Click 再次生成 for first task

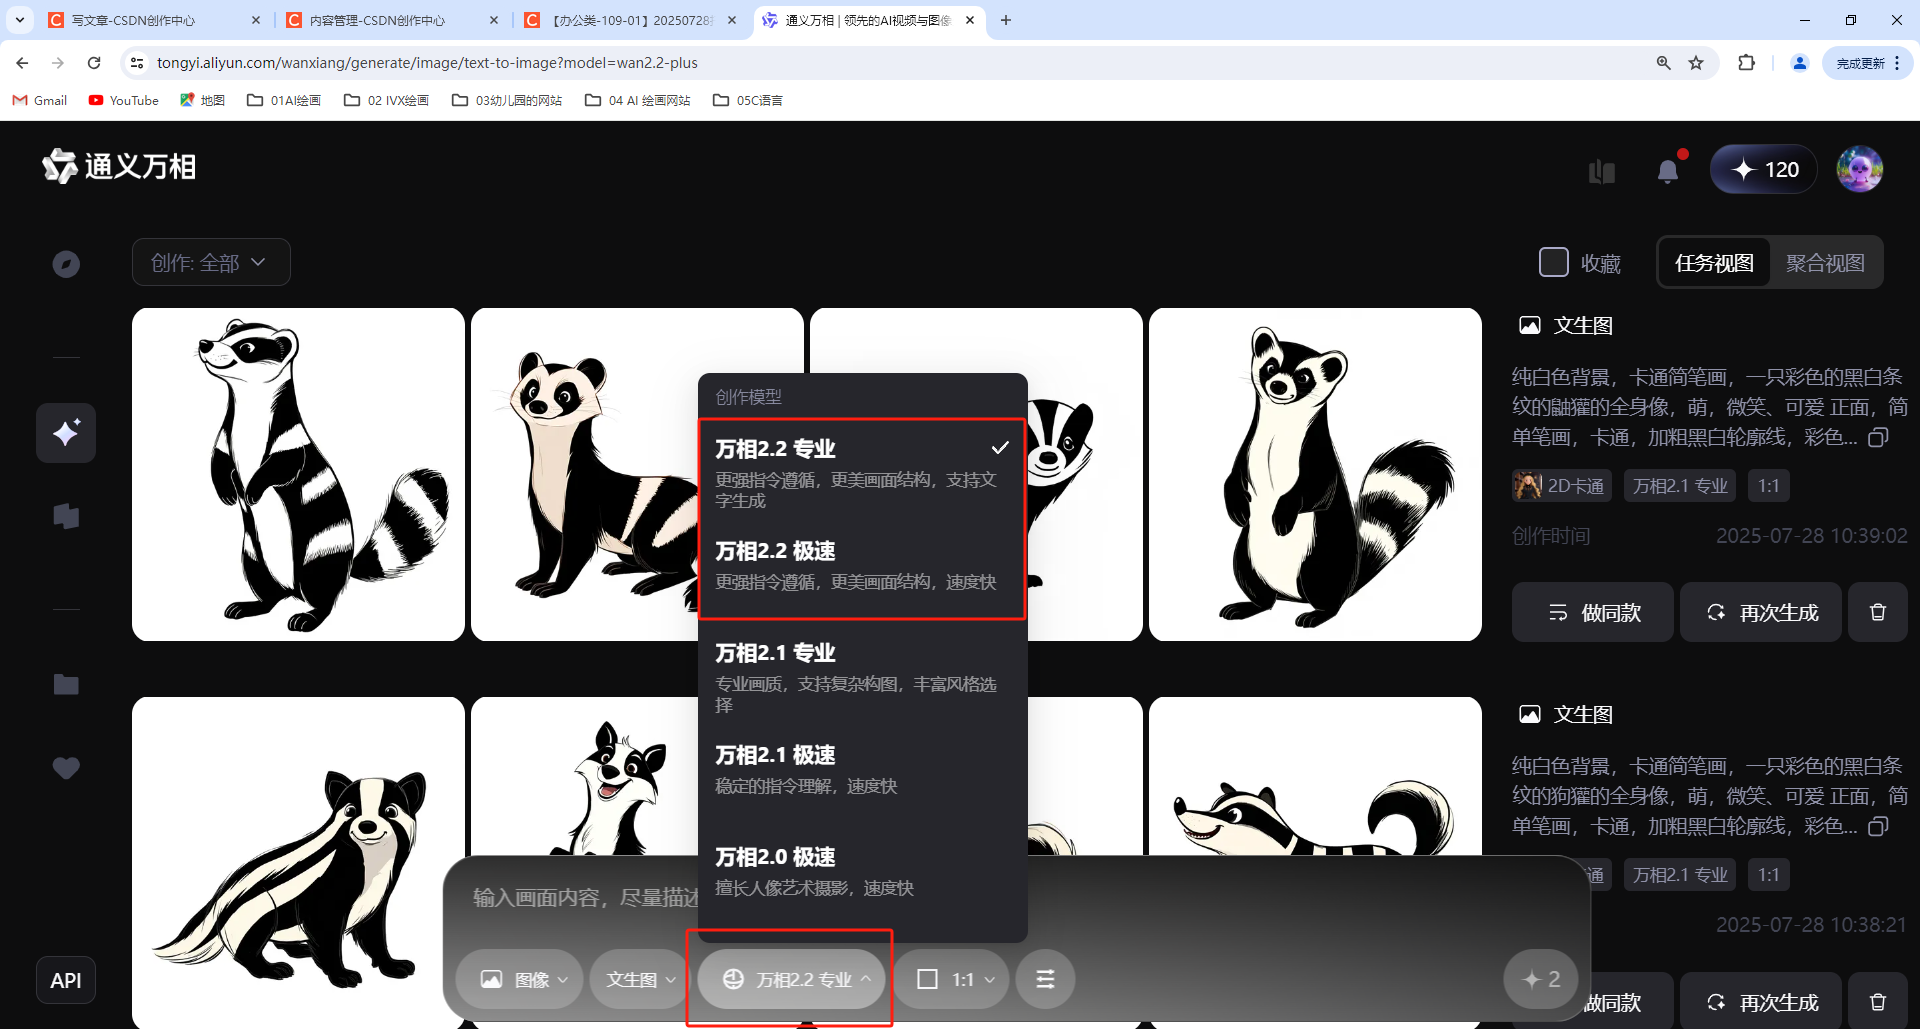1761,612
